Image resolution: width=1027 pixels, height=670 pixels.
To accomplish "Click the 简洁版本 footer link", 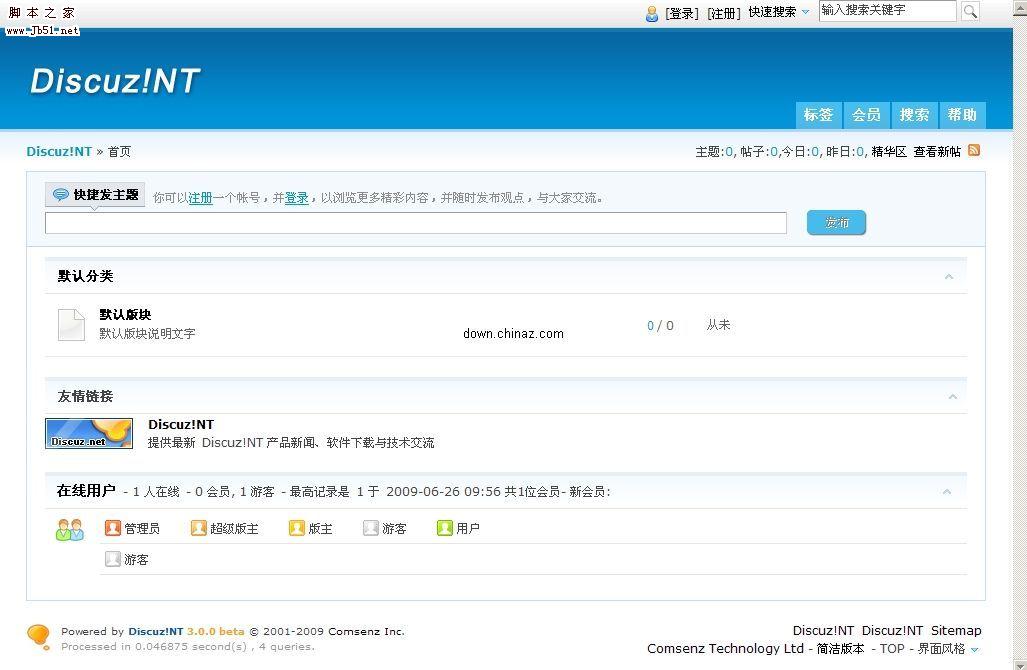I will click(x=840, y=649).
